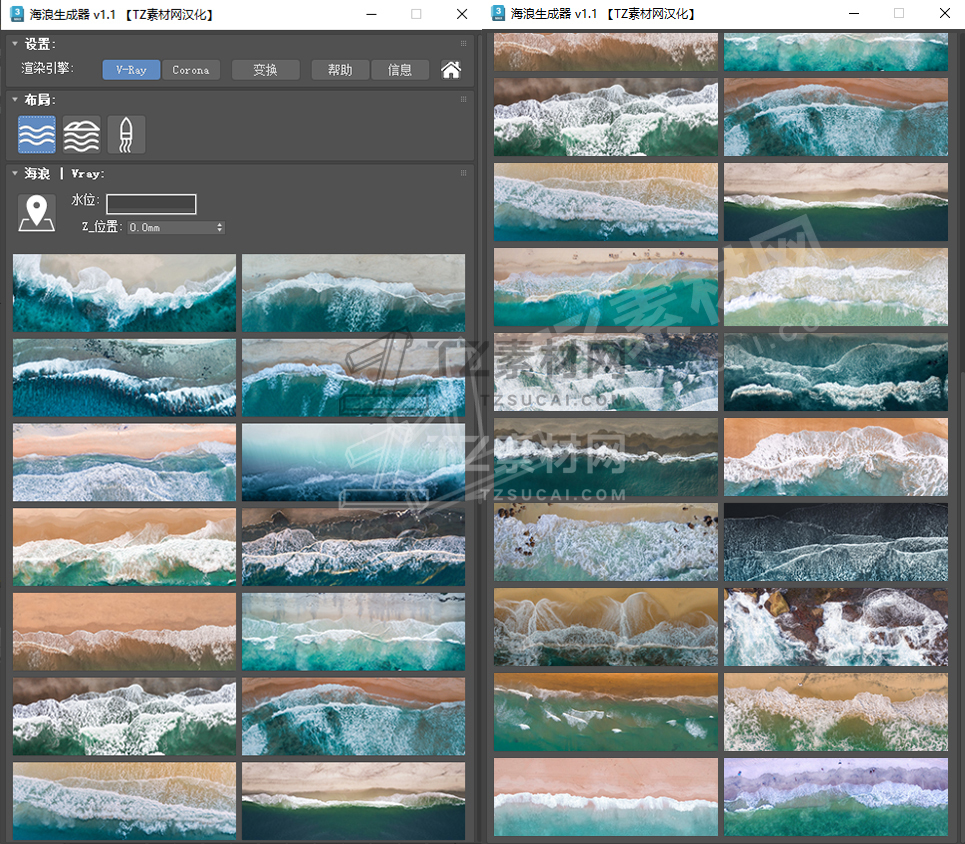The width and height of the screenshot is (965, 844).
Task: Open the 信息 info button
Action: coord(400,70)
